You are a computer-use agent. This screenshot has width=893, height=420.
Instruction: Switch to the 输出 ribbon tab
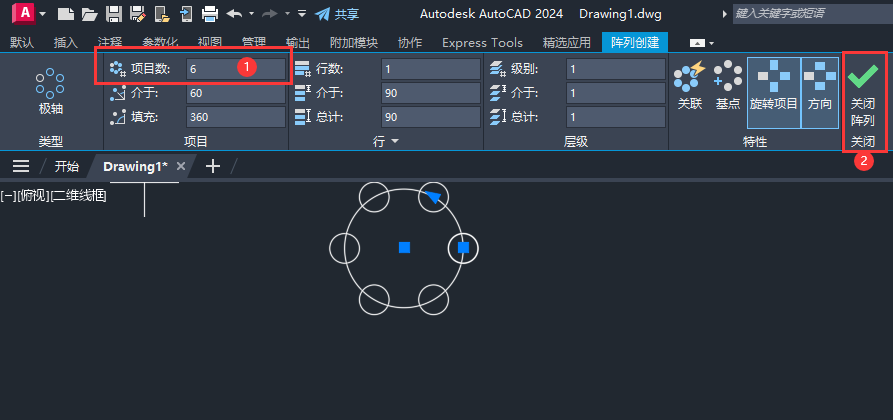(298, 42)
